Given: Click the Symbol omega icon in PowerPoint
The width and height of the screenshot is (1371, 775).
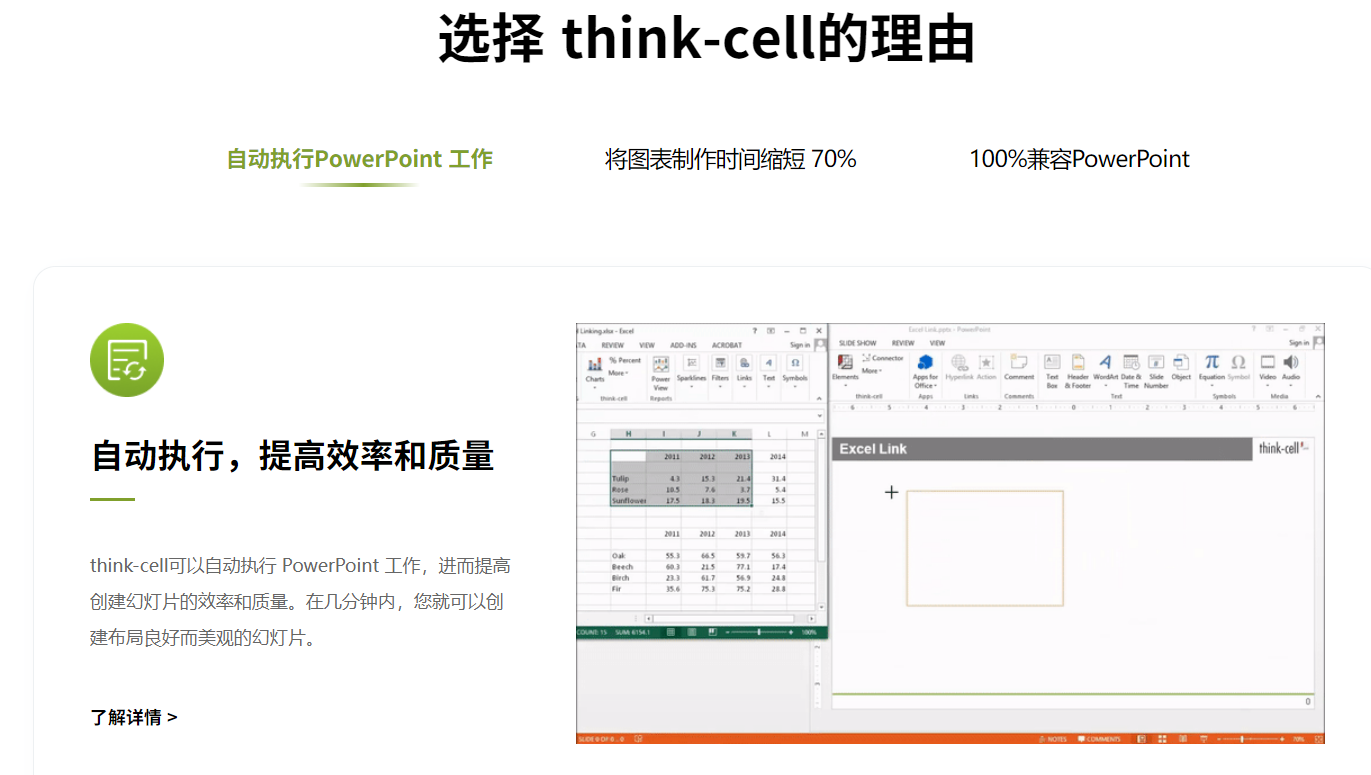Looking at the screenshot, I should (x=1238, y=362).
